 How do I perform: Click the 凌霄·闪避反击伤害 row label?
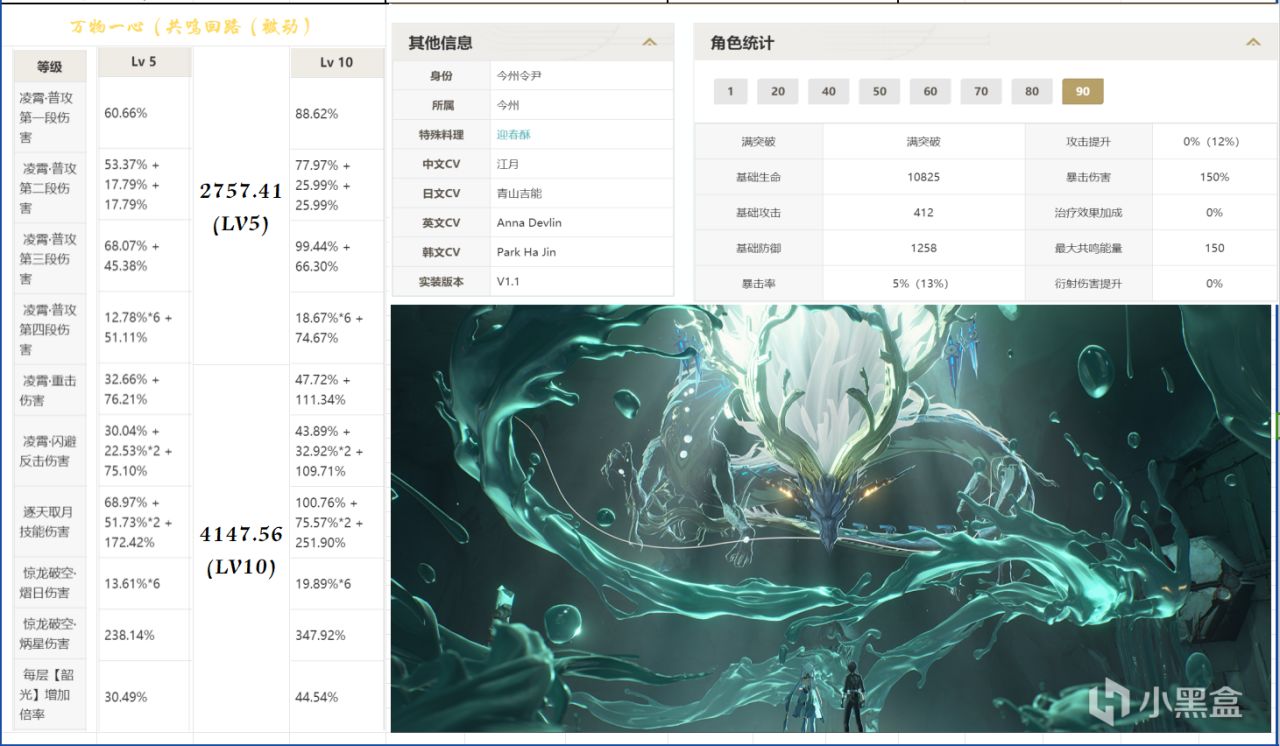tap(47, 451)
